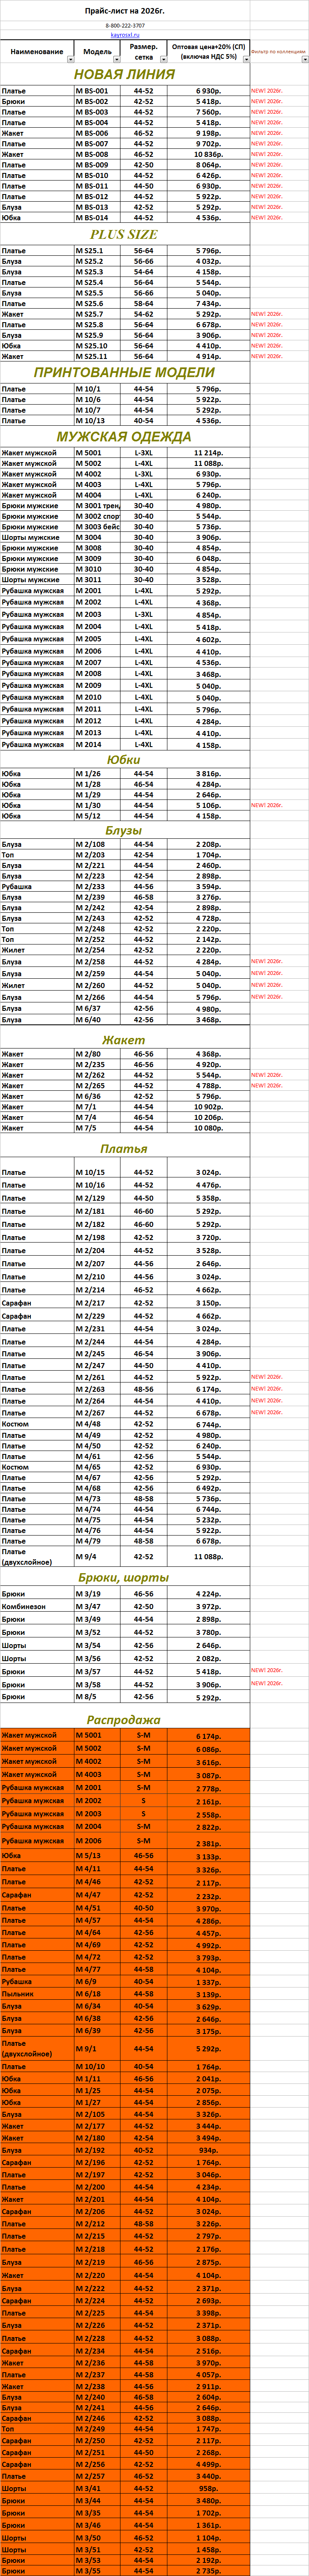Click the ПРИНТОВАННЫЕ МОДЕЛИ section heading

(124, 372)
